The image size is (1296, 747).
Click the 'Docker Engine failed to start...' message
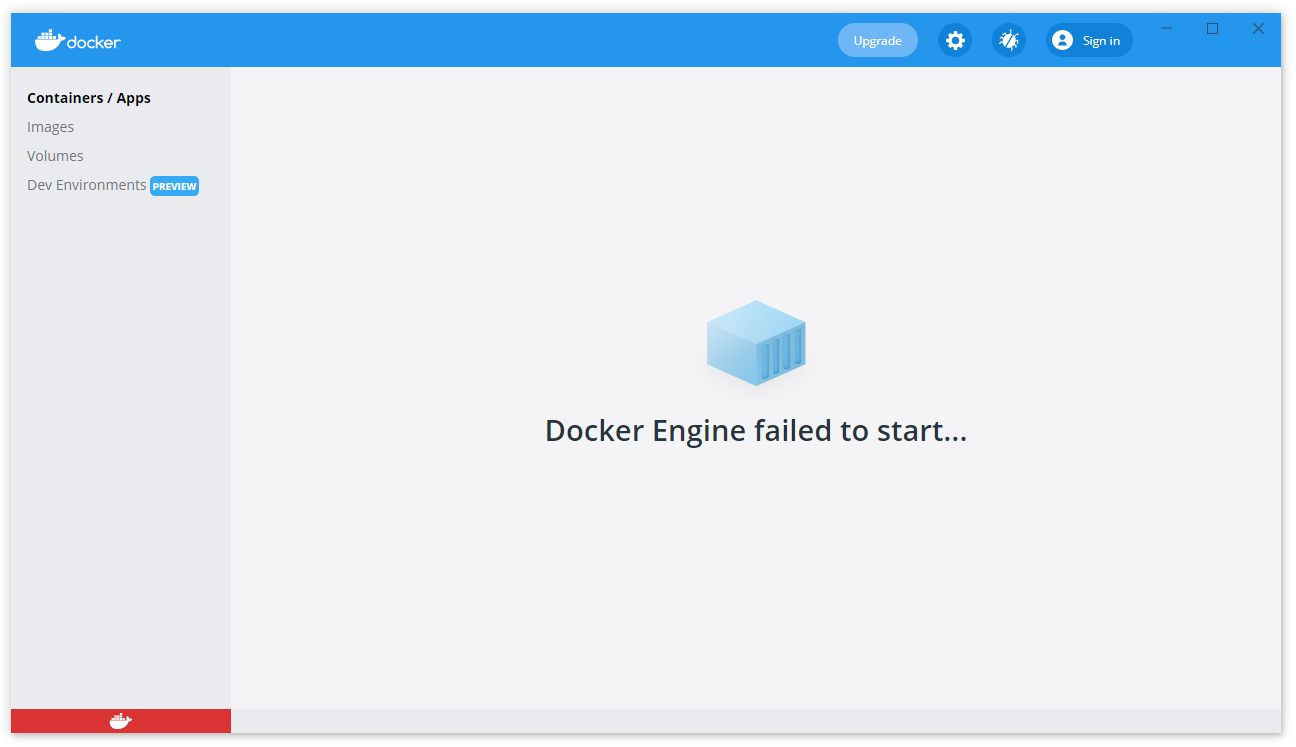[x=756, y=430]
